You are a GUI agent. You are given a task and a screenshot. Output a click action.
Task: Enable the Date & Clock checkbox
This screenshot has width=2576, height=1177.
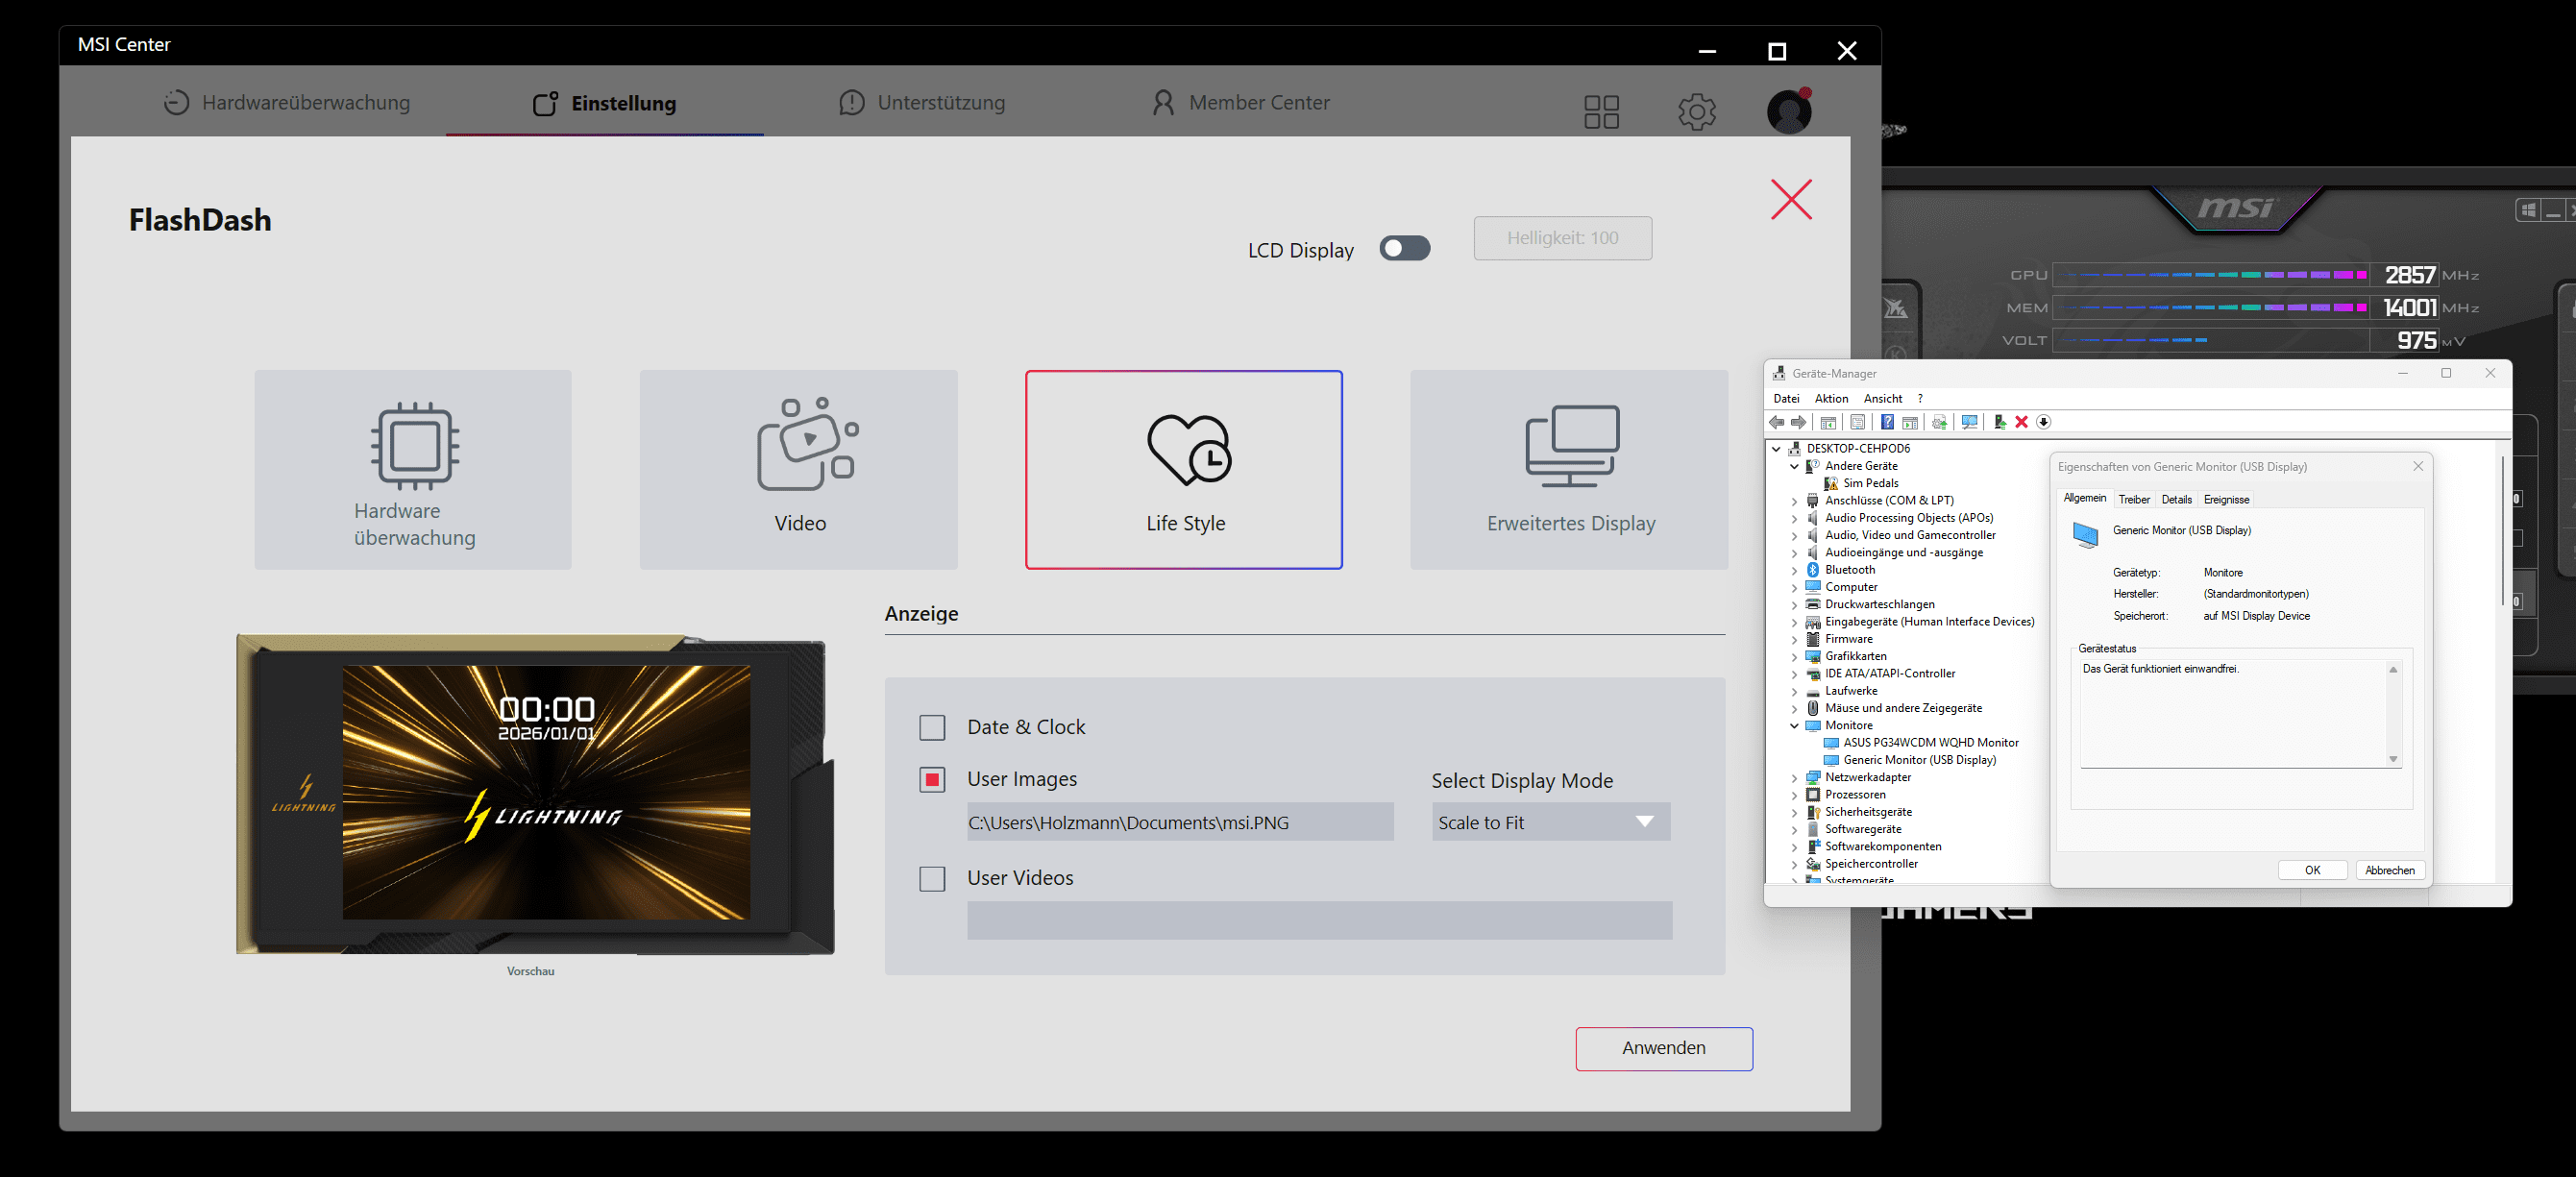932,727
